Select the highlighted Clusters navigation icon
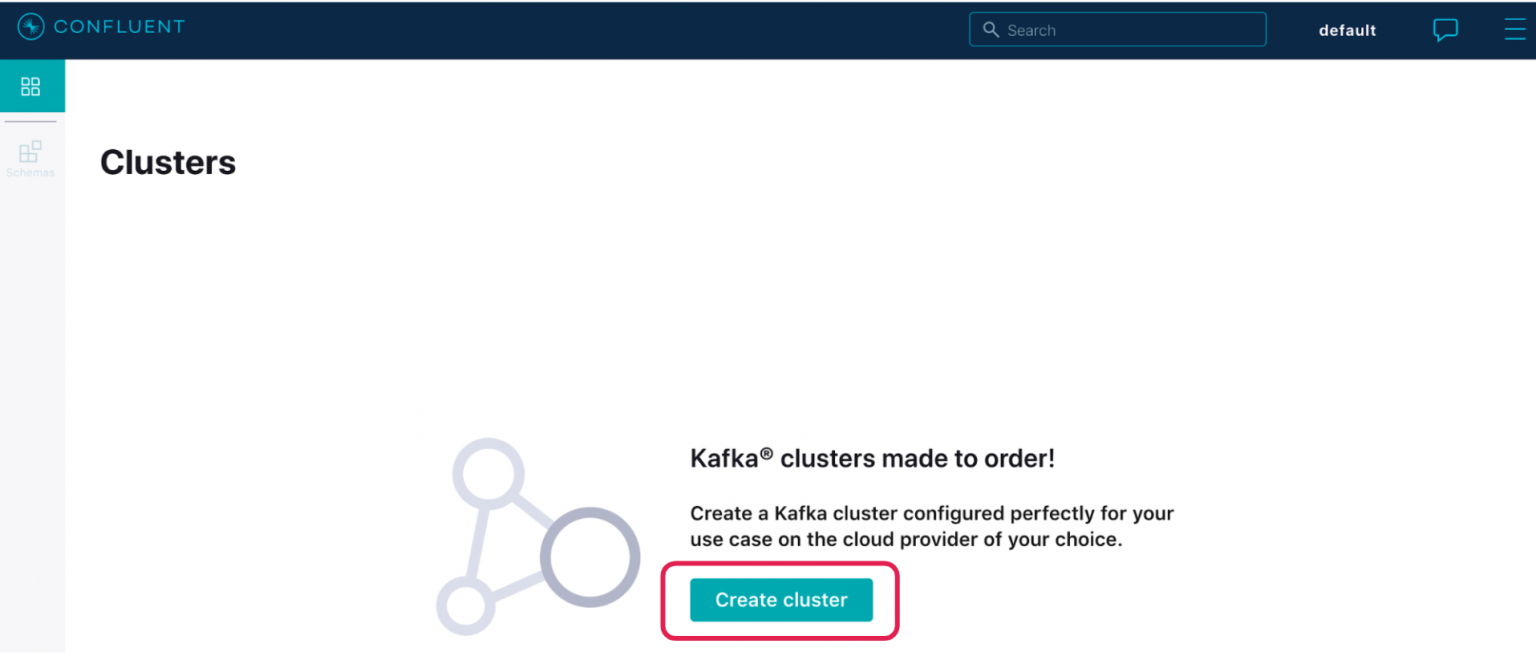 point(31,85)
